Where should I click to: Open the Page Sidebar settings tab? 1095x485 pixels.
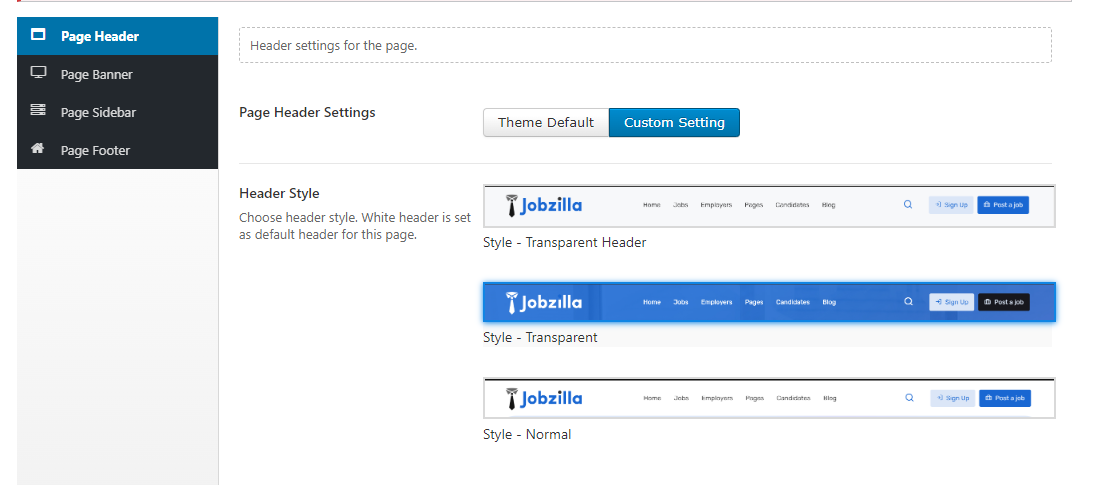[98, 112]
